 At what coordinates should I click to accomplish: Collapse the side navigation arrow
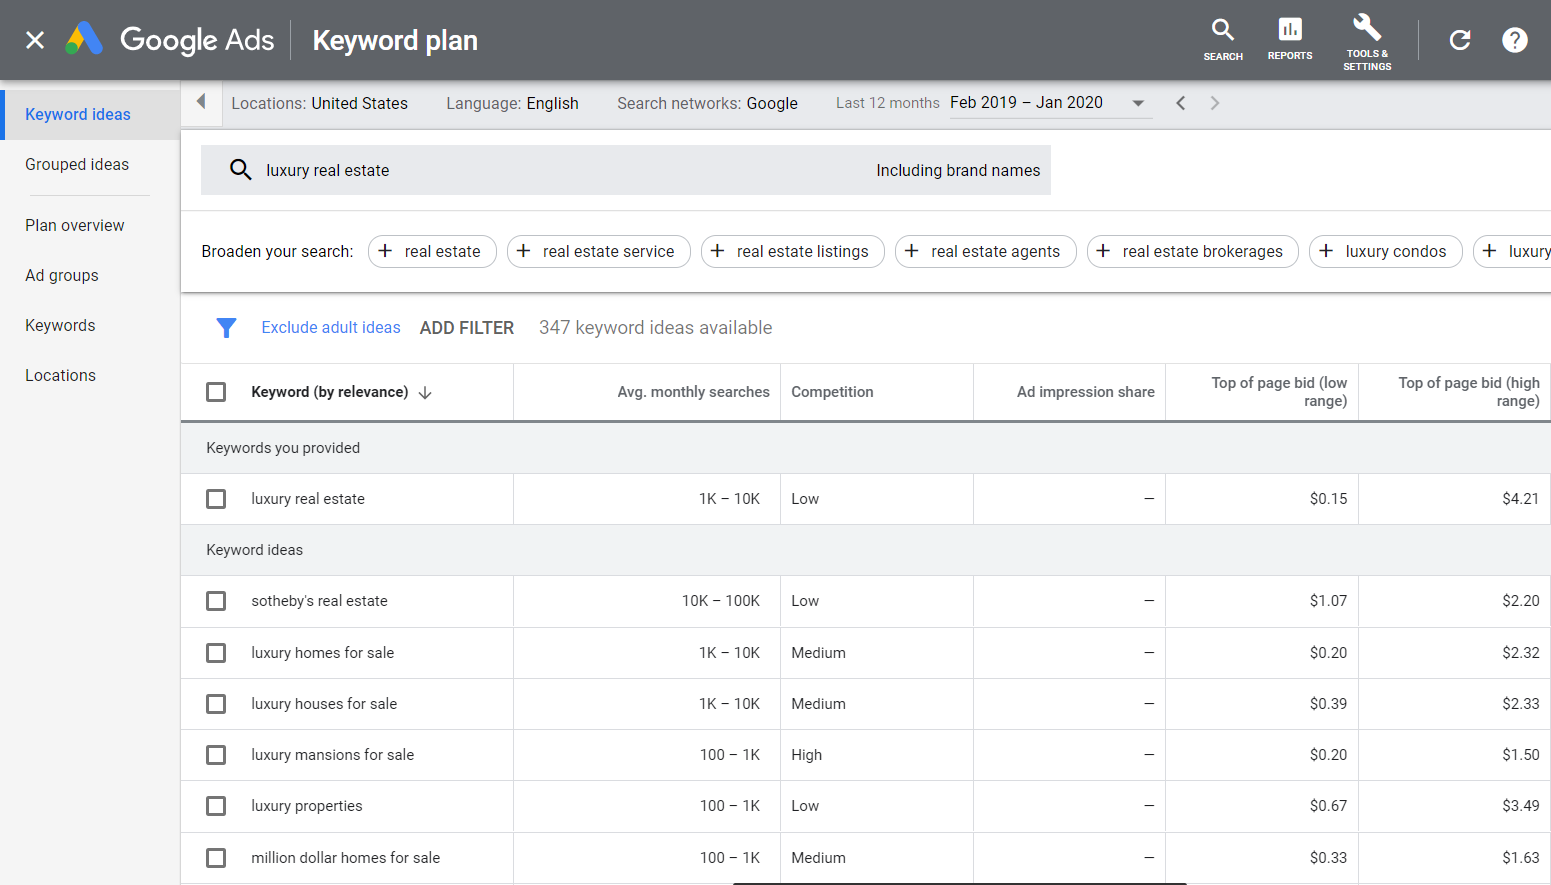point(201,102)
